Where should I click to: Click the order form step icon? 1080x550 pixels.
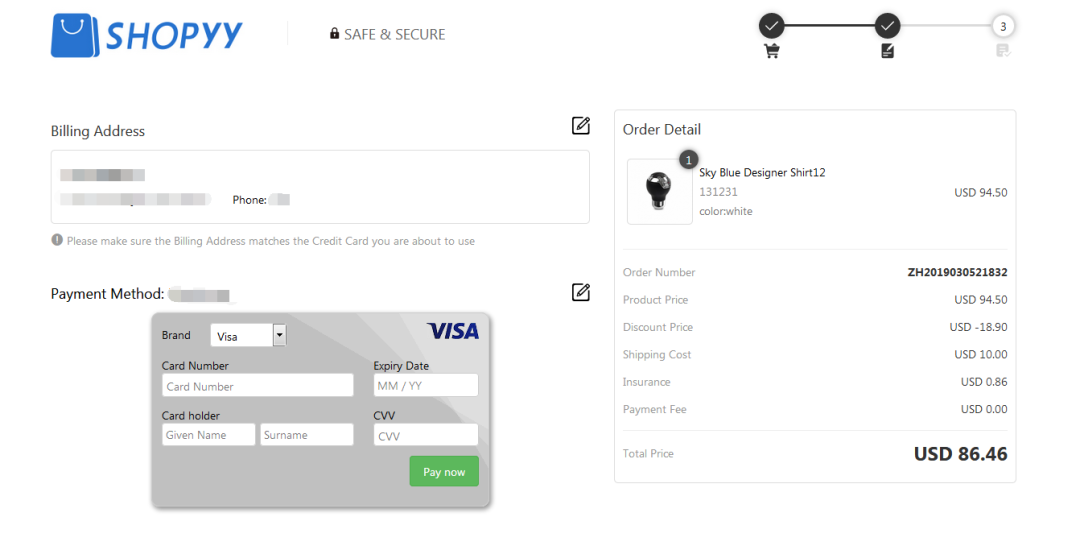point(887,51)
